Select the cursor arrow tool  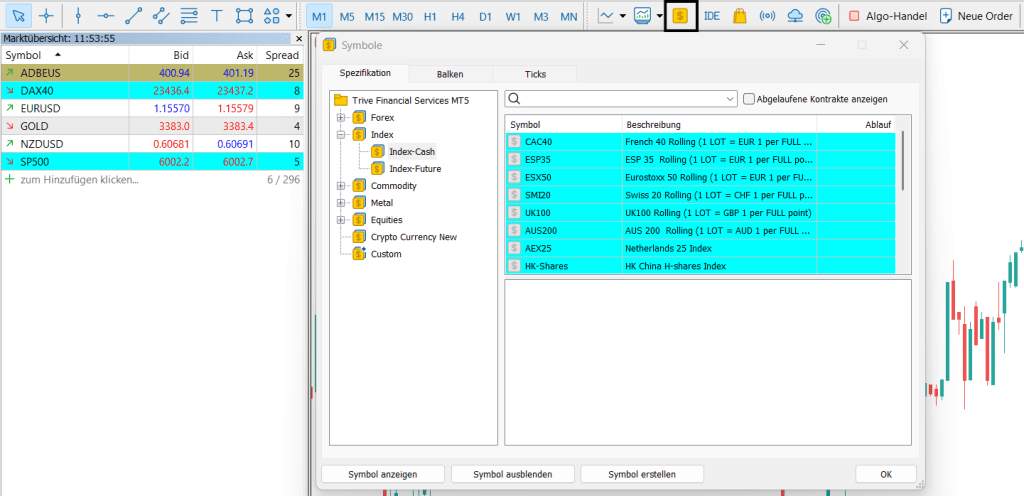(x=18, y=16)
